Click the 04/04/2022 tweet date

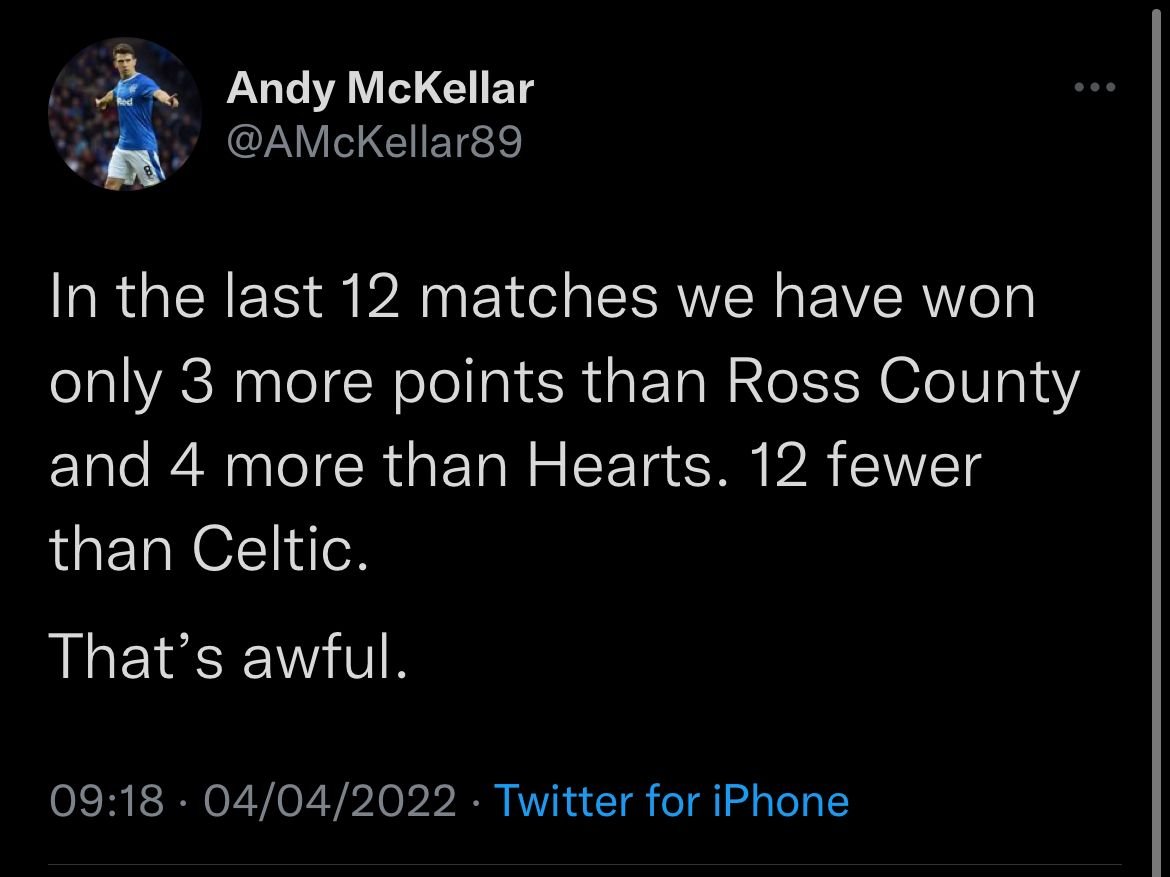(x=328, y=801)
